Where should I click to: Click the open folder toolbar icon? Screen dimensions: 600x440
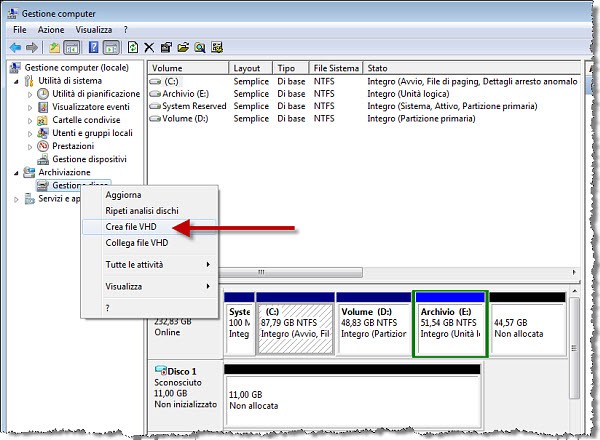point(183,47)
